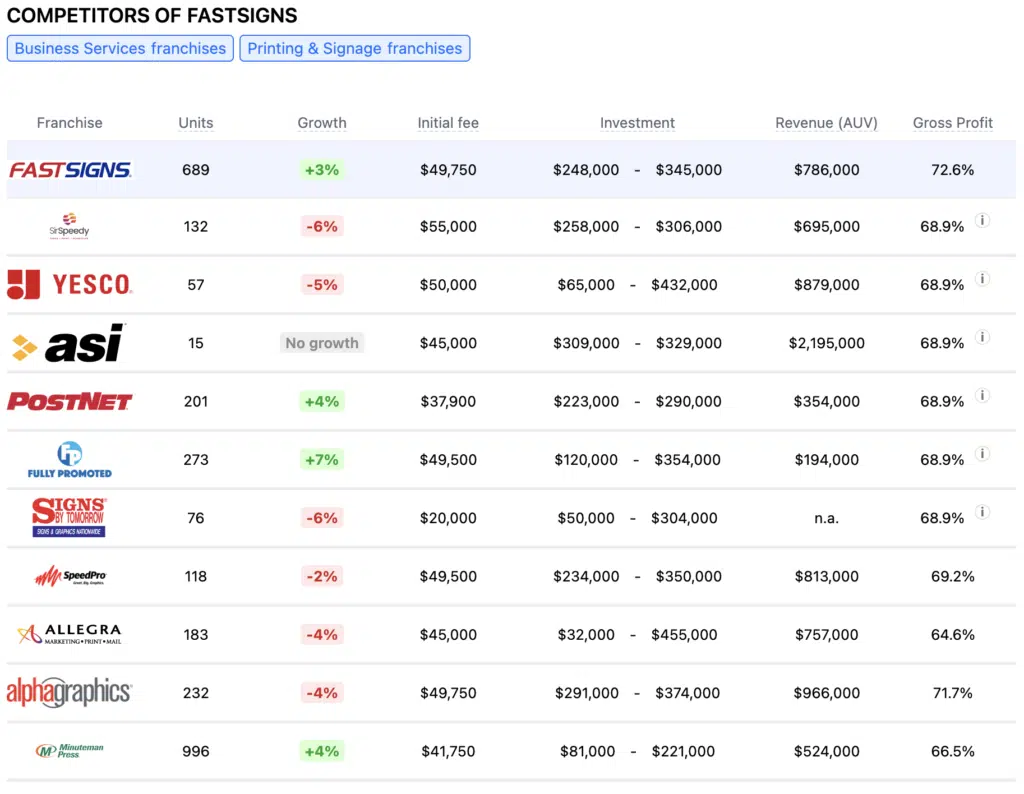Open the PostNet logo
The image size is (1024, 794).
(70, 401)
